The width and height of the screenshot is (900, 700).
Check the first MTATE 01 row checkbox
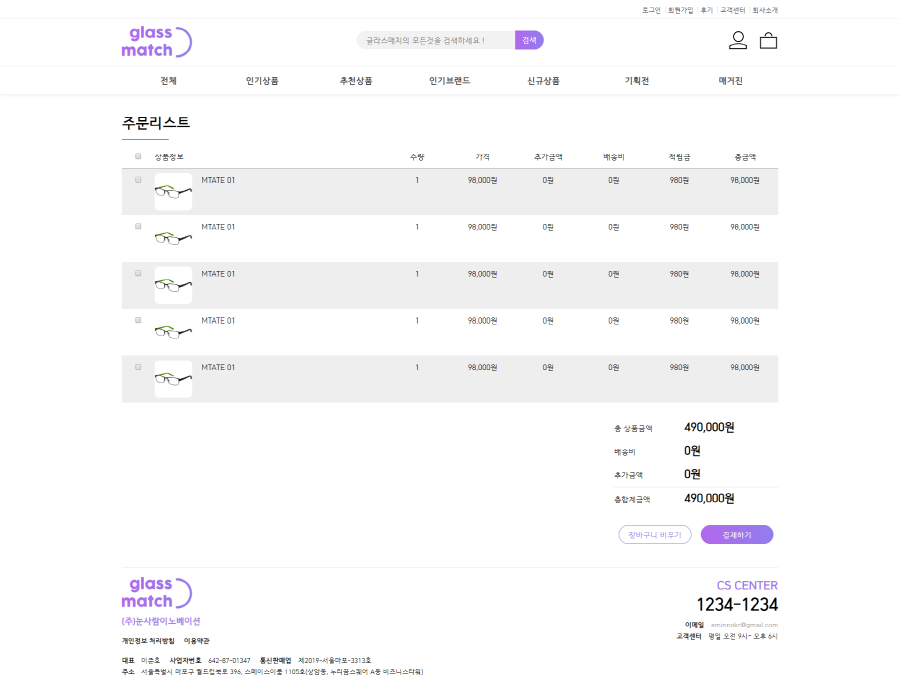click(138, 180)
